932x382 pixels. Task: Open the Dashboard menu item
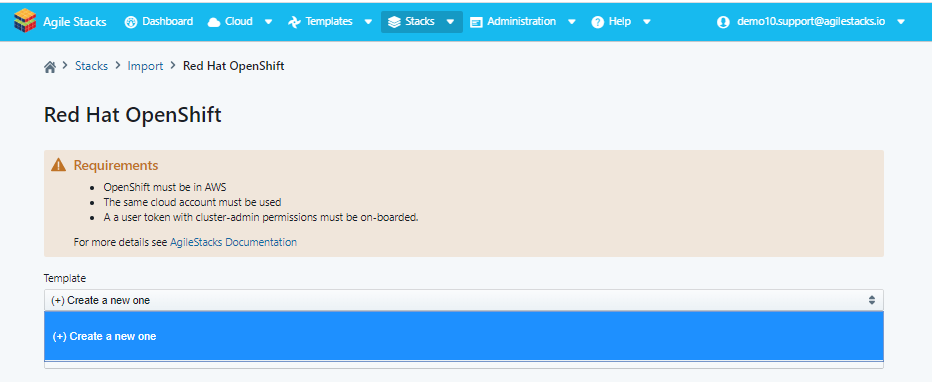pyautogui.click(x=168, y=21)
